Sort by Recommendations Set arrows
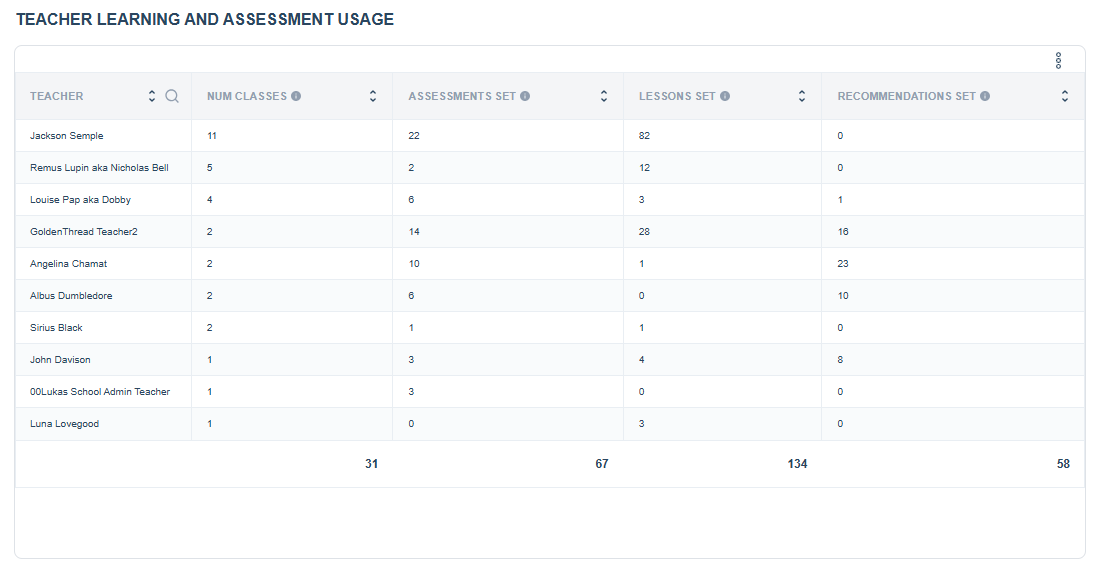The width and height of the screenshot is (1096, 568). pyautogui.click(x=1065, y=96)
